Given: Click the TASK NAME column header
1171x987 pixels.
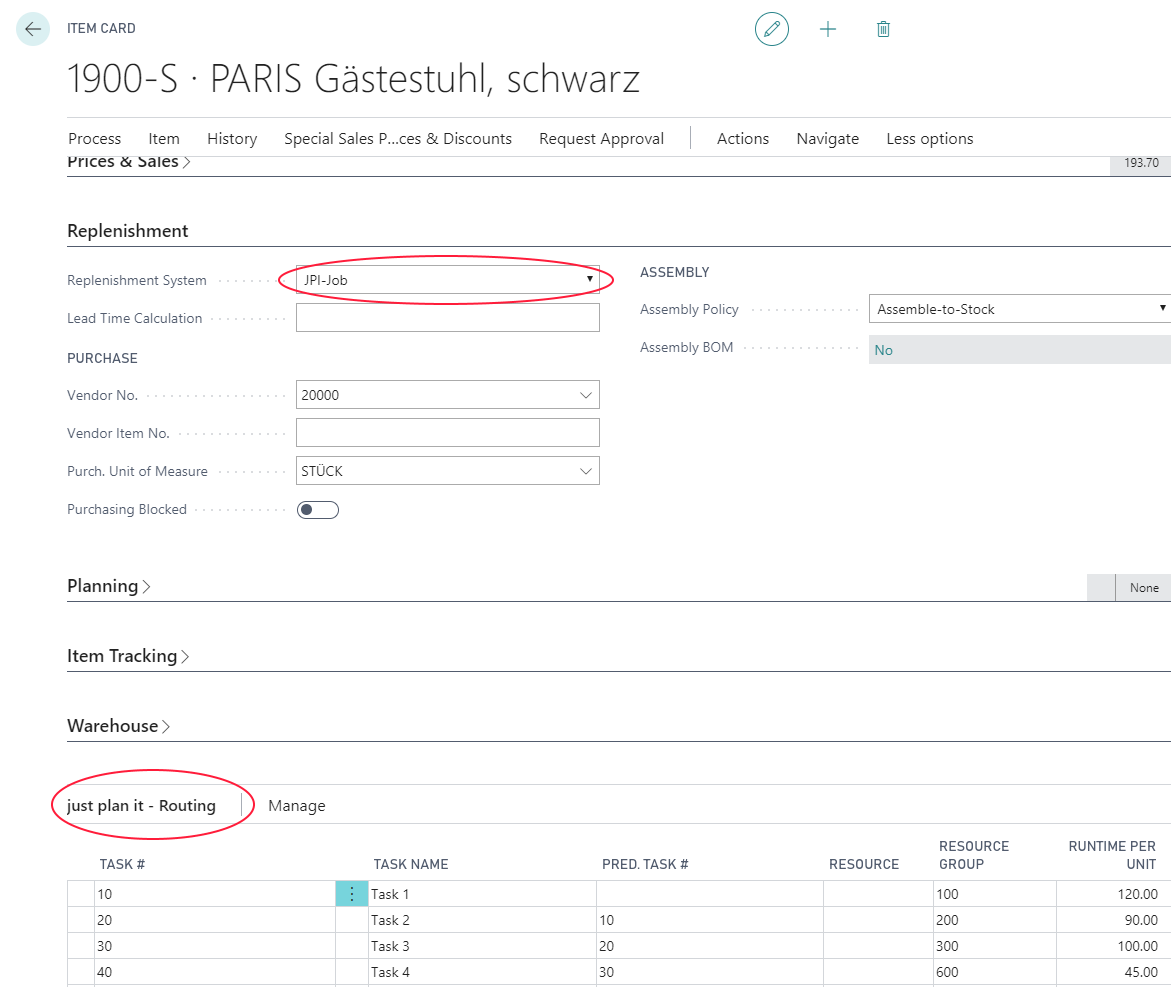Looking at the screenshot, I should 411,864.
